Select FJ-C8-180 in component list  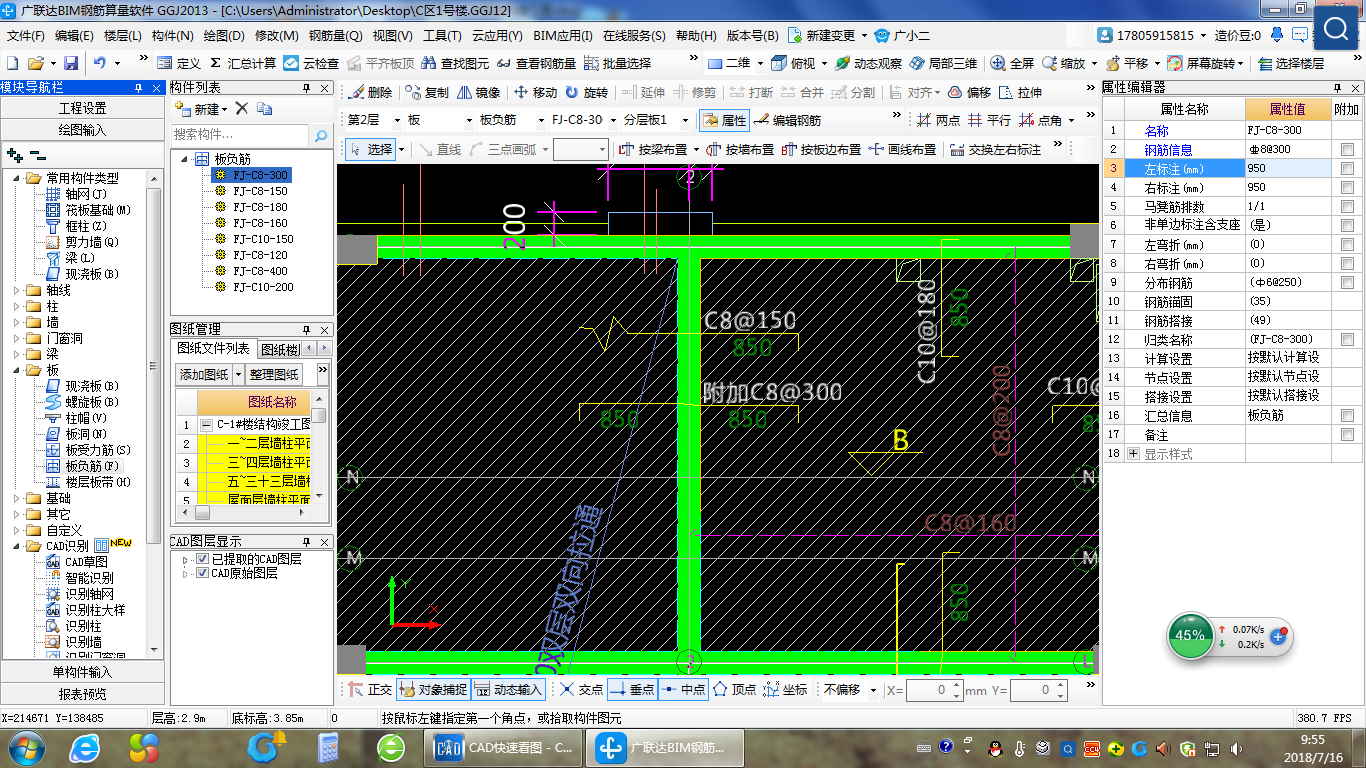pos(260,207)
